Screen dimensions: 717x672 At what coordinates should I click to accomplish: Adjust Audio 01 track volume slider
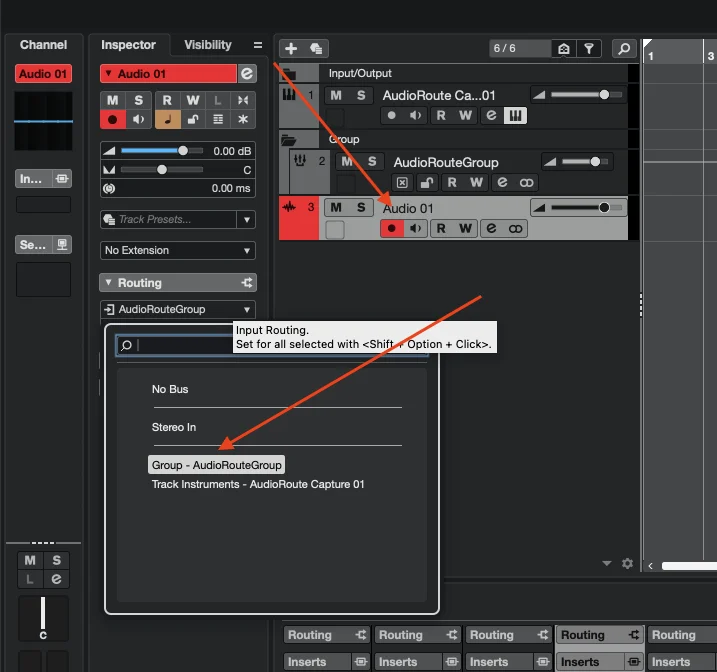pyautogui.click(x=587, y=208)
